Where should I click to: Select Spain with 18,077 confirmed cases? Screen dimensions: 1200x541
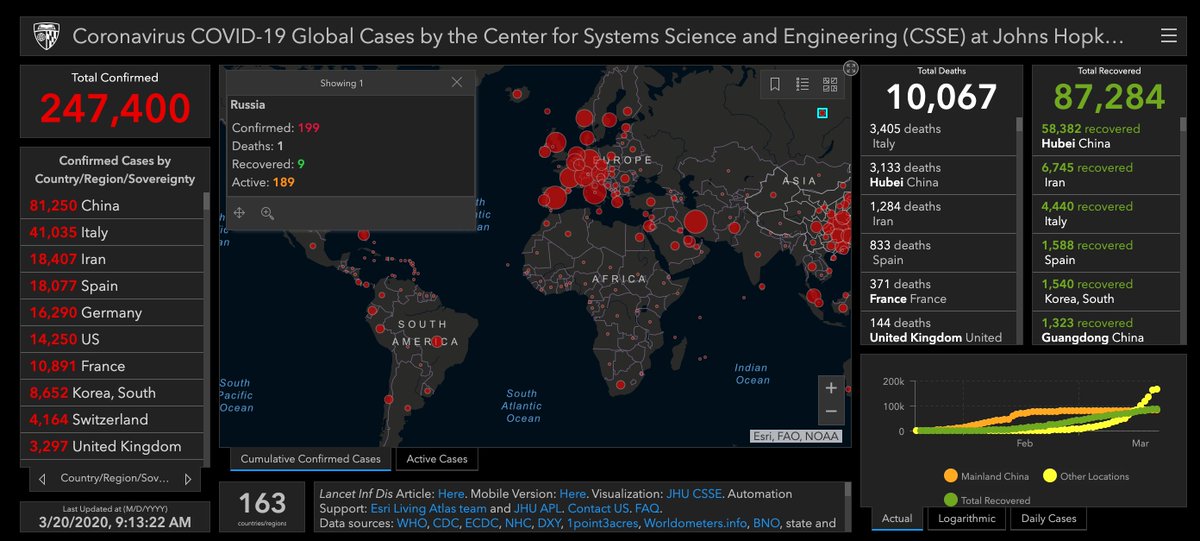pyautogui.click(x=111, y=286)
